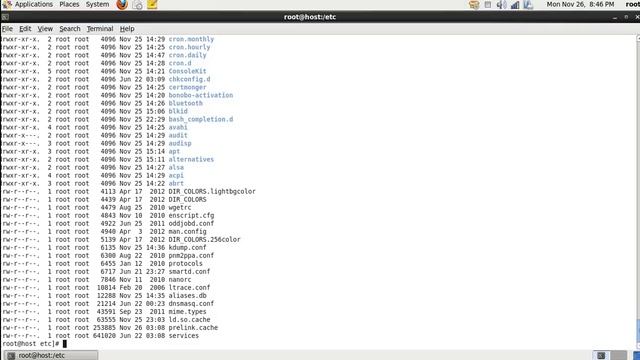Open the network connection monitor tray icon
Screen dimensions: 640x360
tap(528, 5)
